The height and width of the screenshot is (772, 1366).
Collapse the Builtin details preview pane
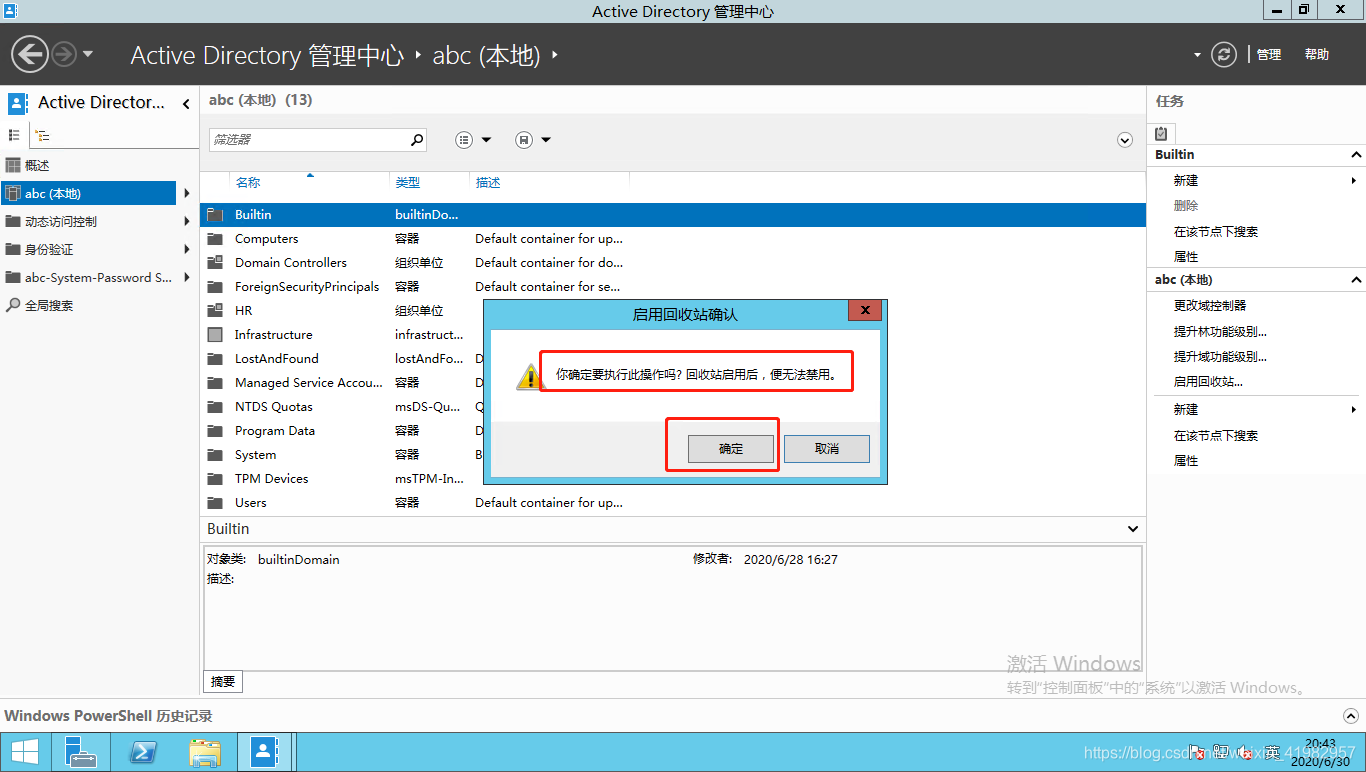click(x=1133, y=529)
